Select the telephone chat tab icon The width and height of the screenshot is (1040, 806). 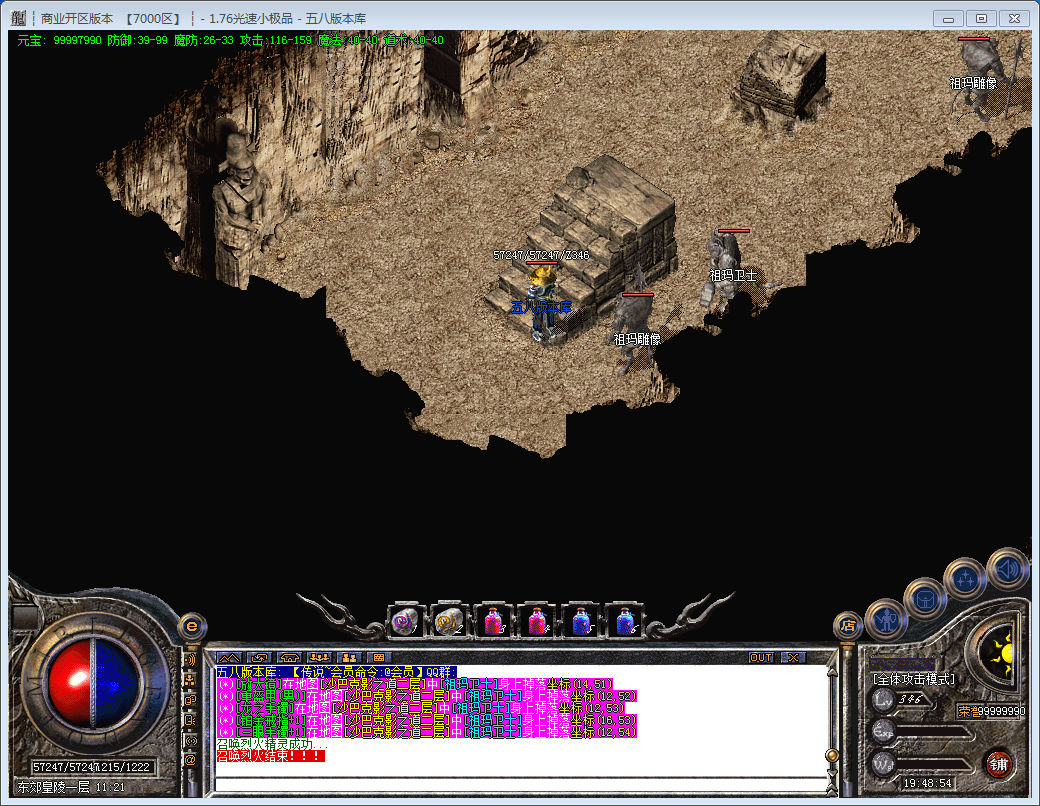pyautogui.click(x=289, y=657)
